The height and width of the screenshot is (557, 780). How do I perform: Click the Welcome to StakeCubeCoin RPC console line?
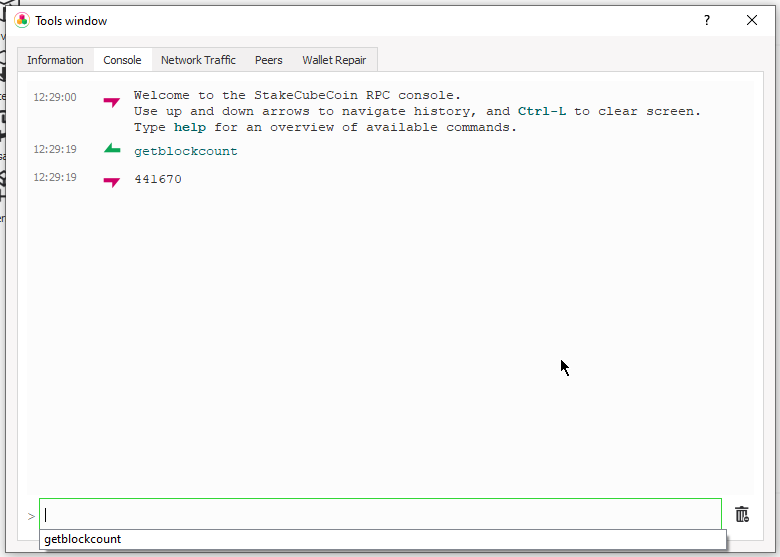click(297, 95)
